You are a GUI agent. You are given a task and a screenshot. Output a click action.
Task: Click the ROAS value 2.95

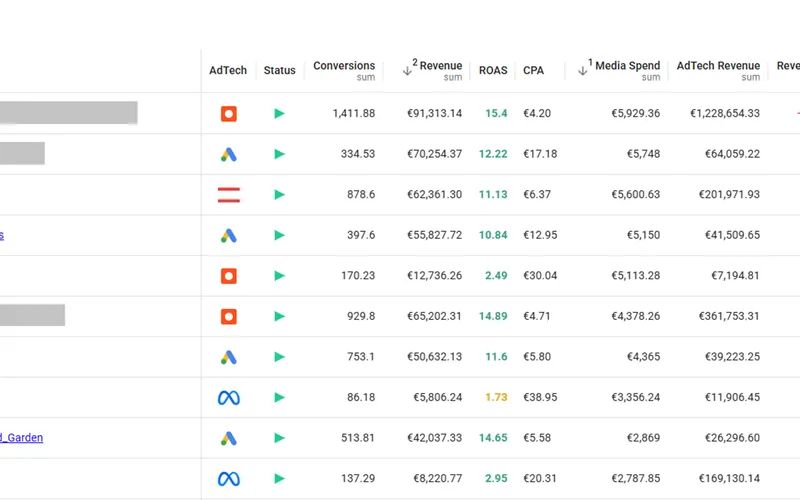click(496, 478)
